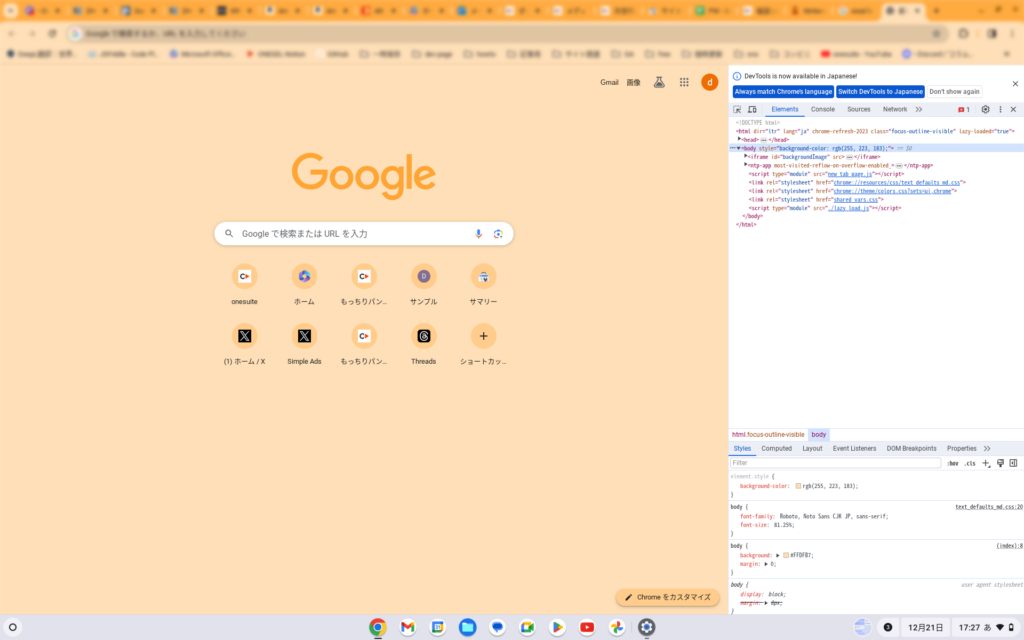Screen dimensions: 1024x640
Task: Show more DevTools main tabs chevron
Action: [x=919, y=110]
